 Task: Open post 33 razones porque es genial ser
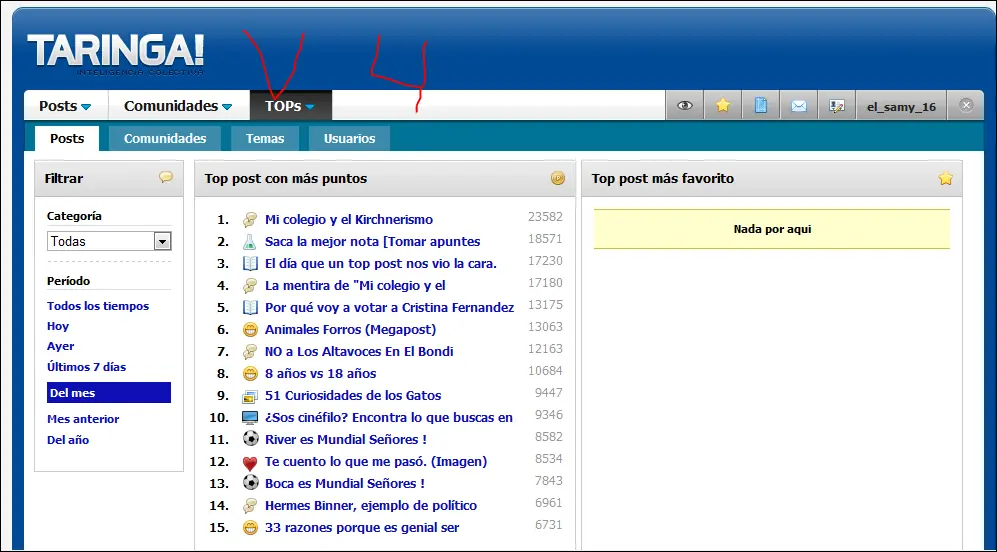tap(362, 527)
